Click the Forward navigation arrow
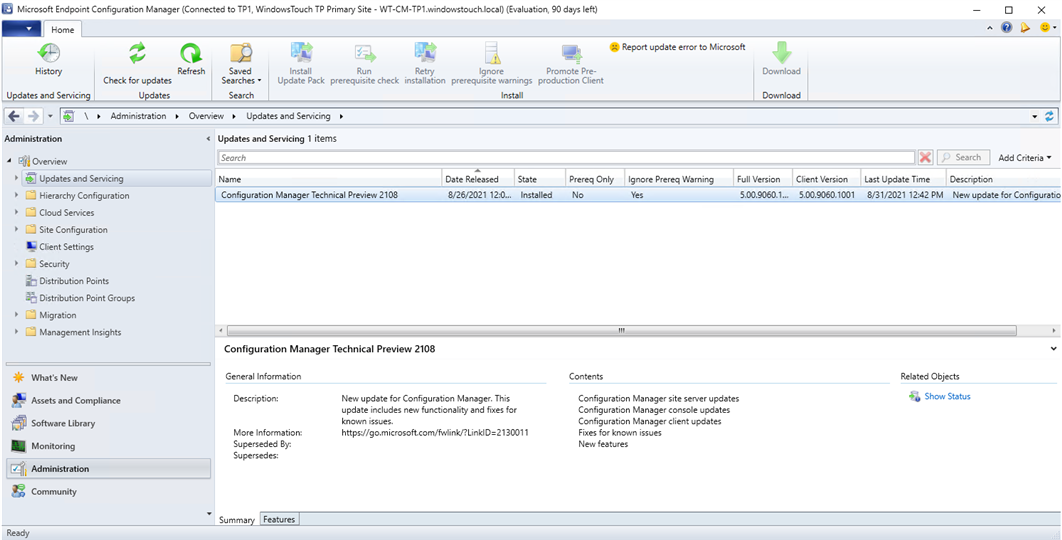 point(33,116)
